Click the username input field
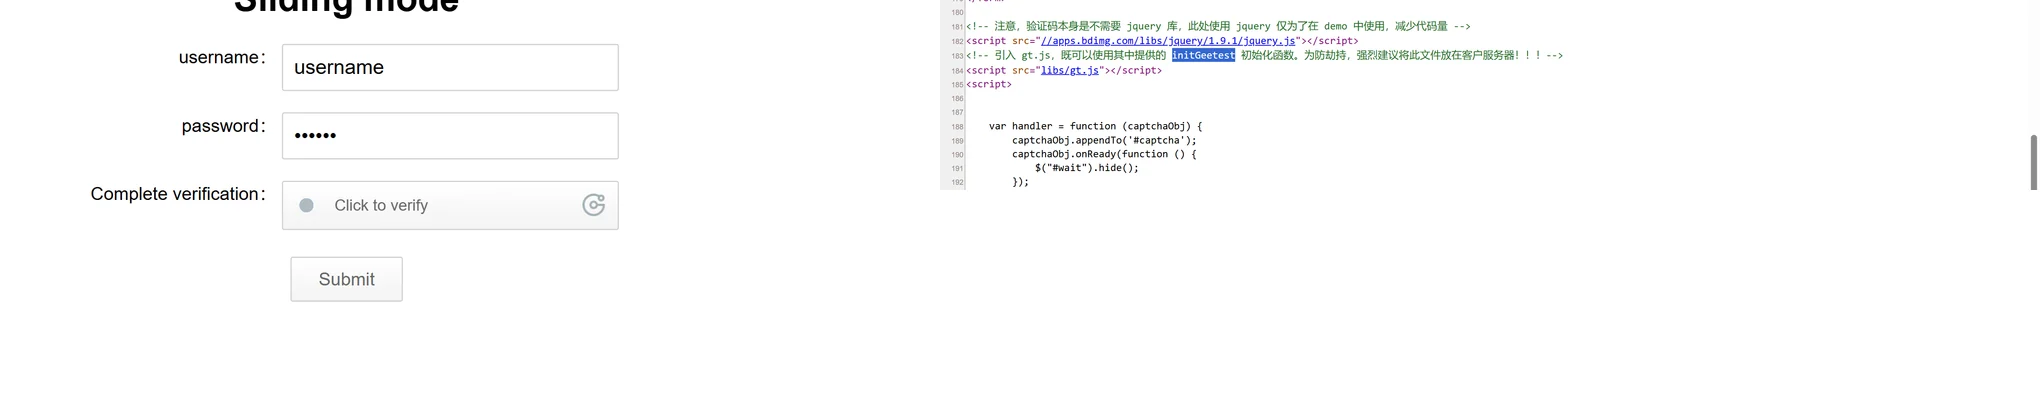The width and height of the screenshot is (2040, 410). pyautogui.click(x=450, y=67)
